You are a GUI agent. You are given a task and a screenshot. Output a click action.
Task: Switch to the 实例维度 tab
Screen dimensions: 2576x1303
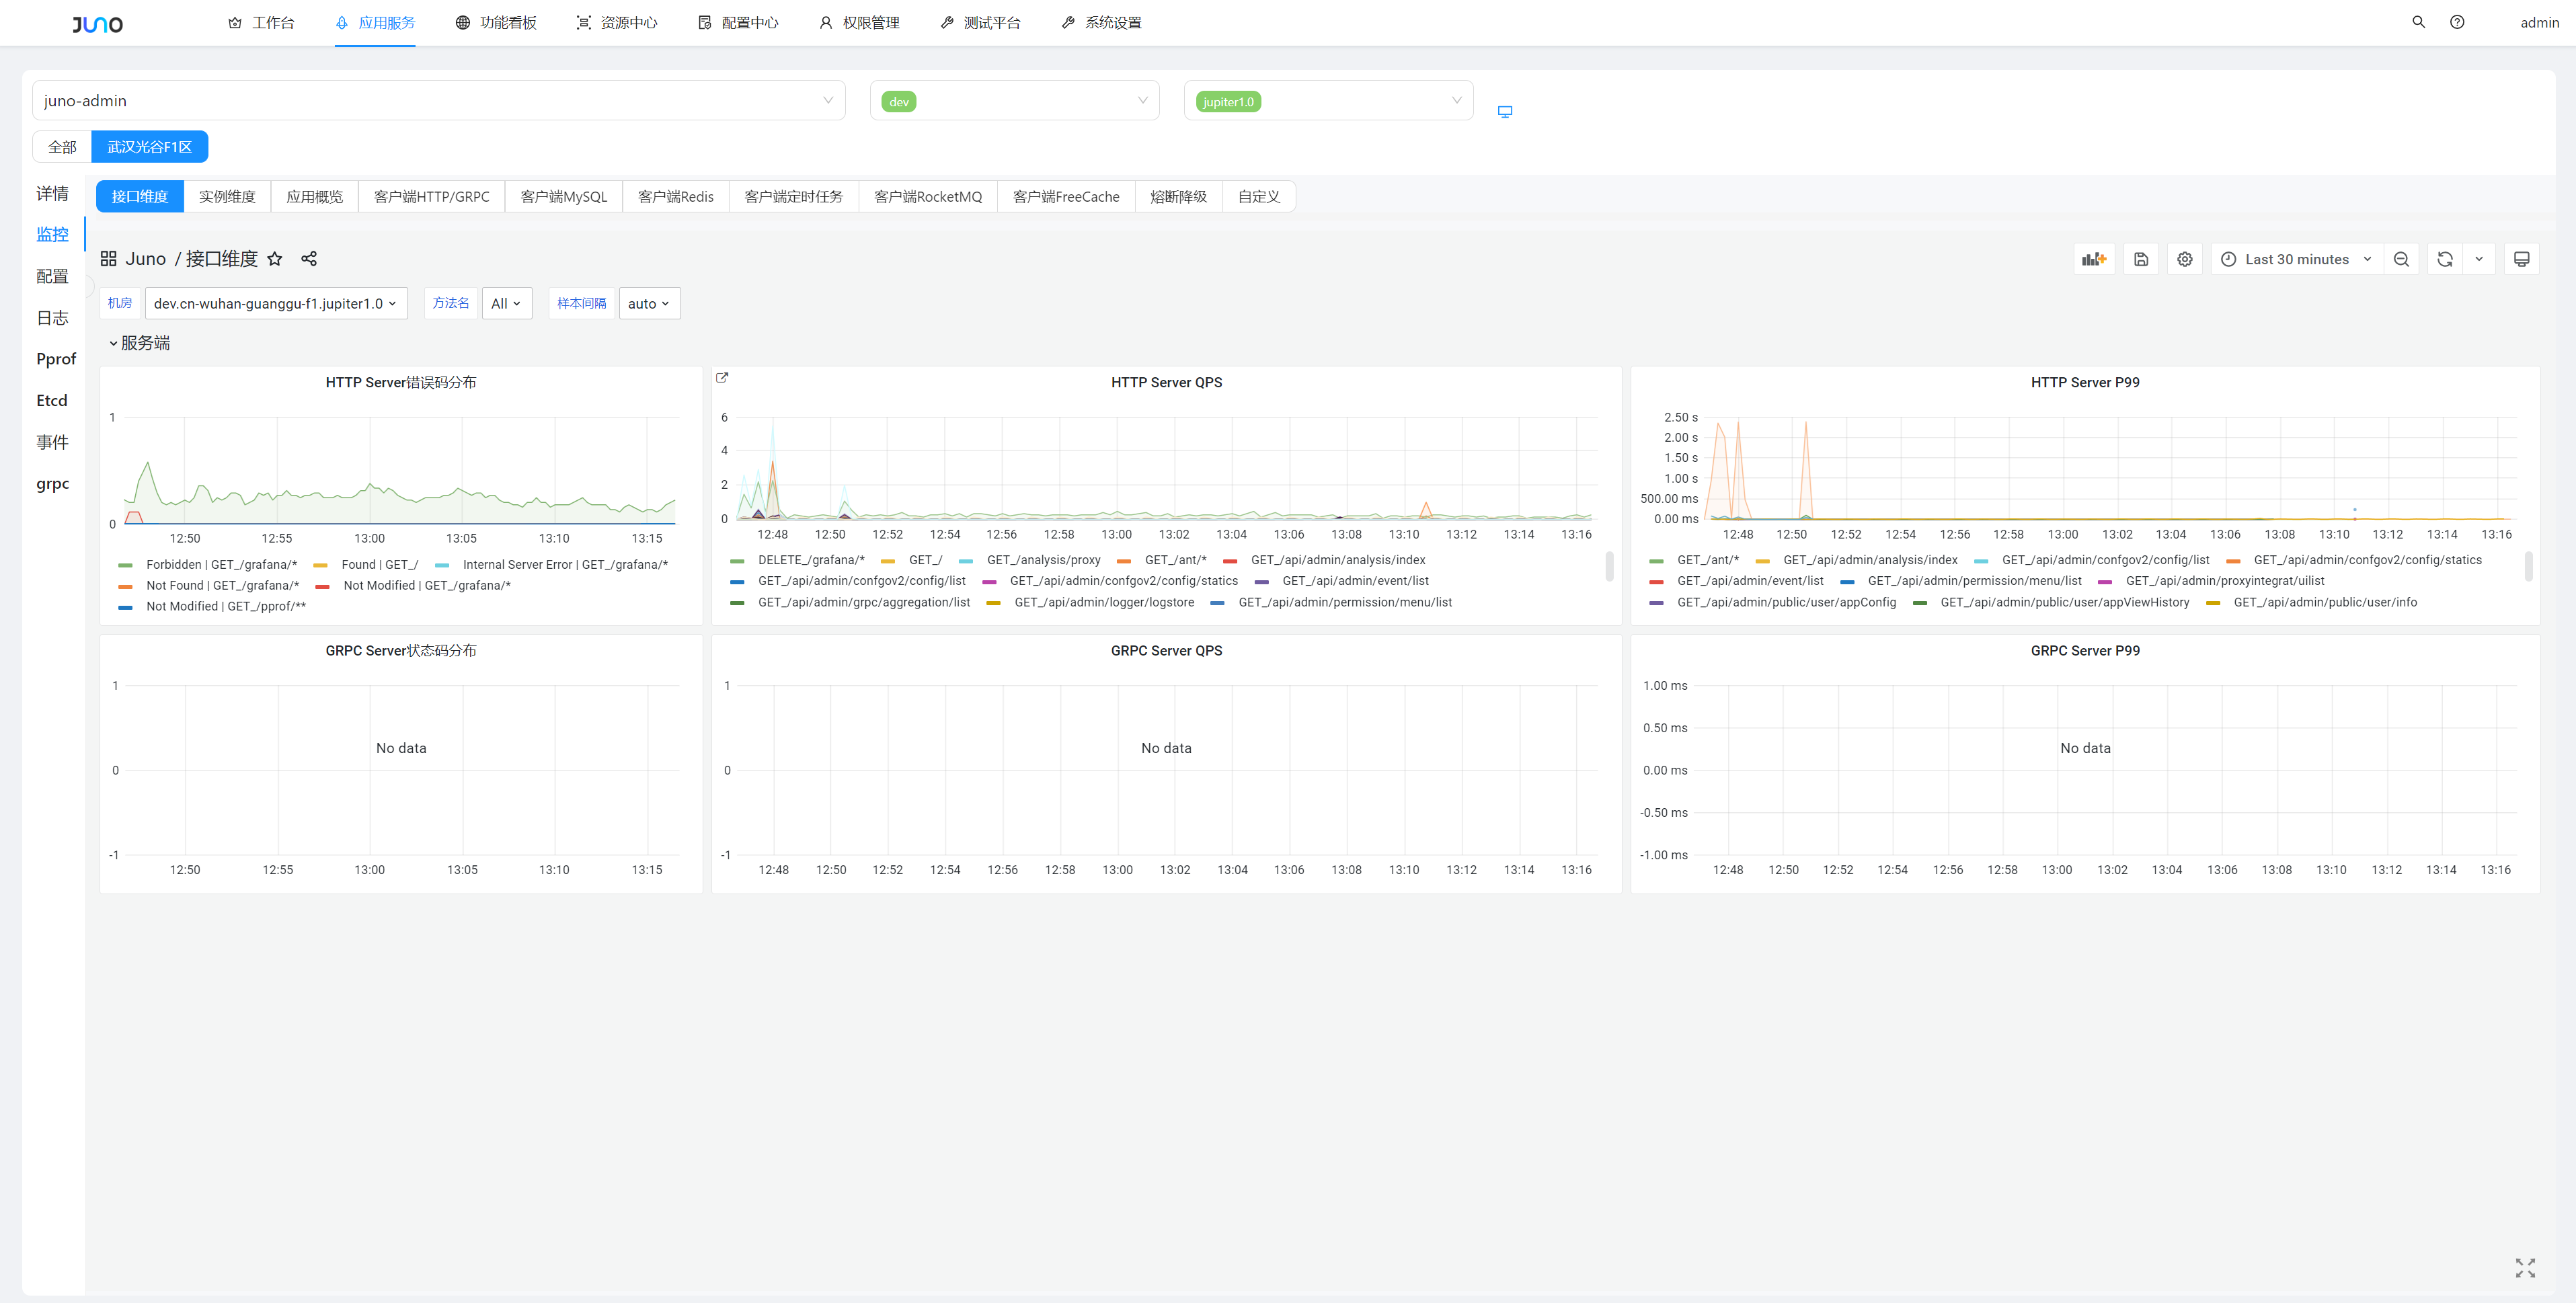point(227,197)
